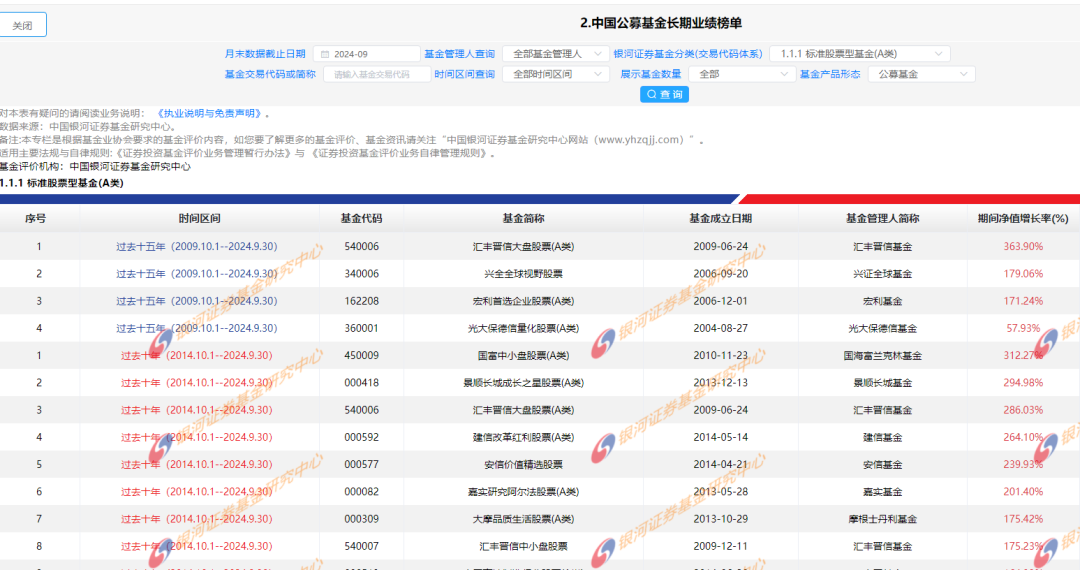Open the 全部时间区间 dropdown
Screen dimensions: 1080x570
[556, 74]
